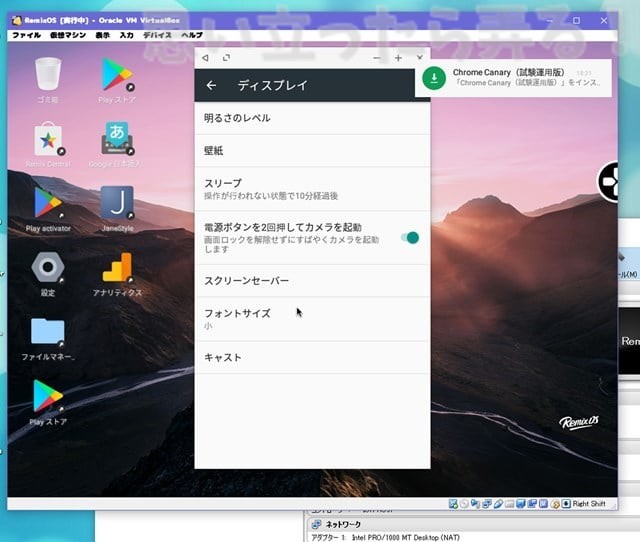Click the アダプター 1 Intel PRO/1000 text

(386, 538)
